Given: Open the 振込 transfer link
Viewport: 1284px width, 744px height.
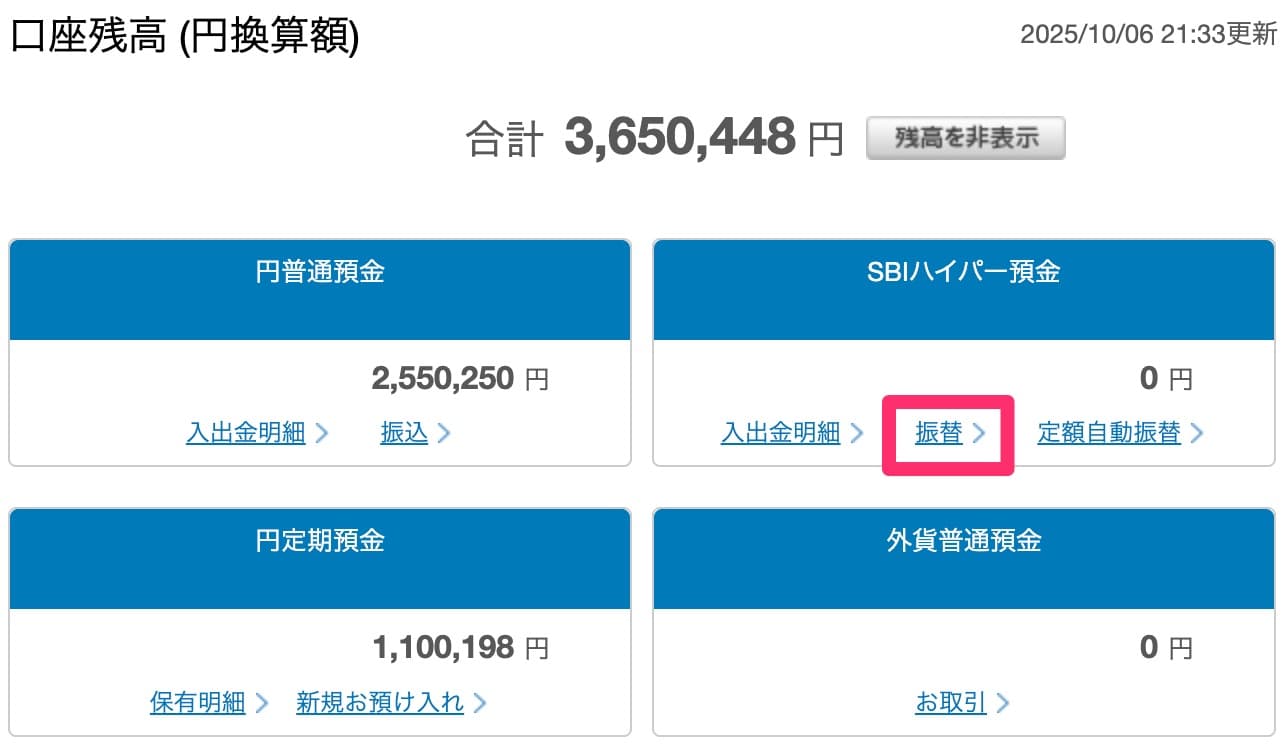Looking at the screenshot, I should (404, 433).
